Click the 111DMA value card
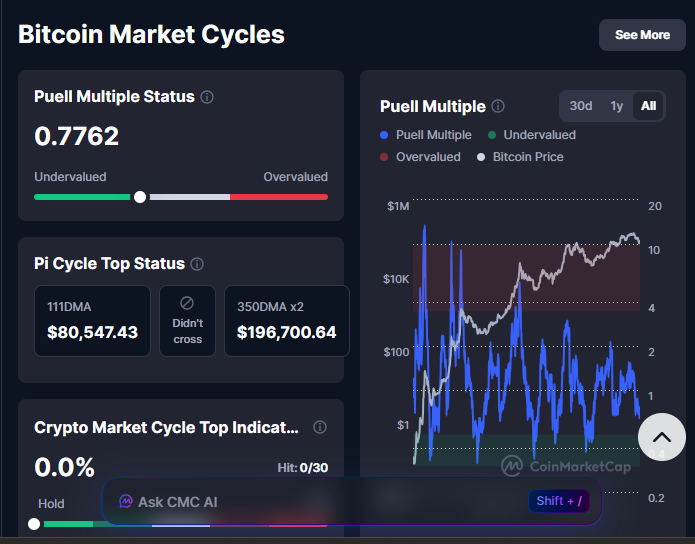695x544 pixels. click(x=92, y=321)
